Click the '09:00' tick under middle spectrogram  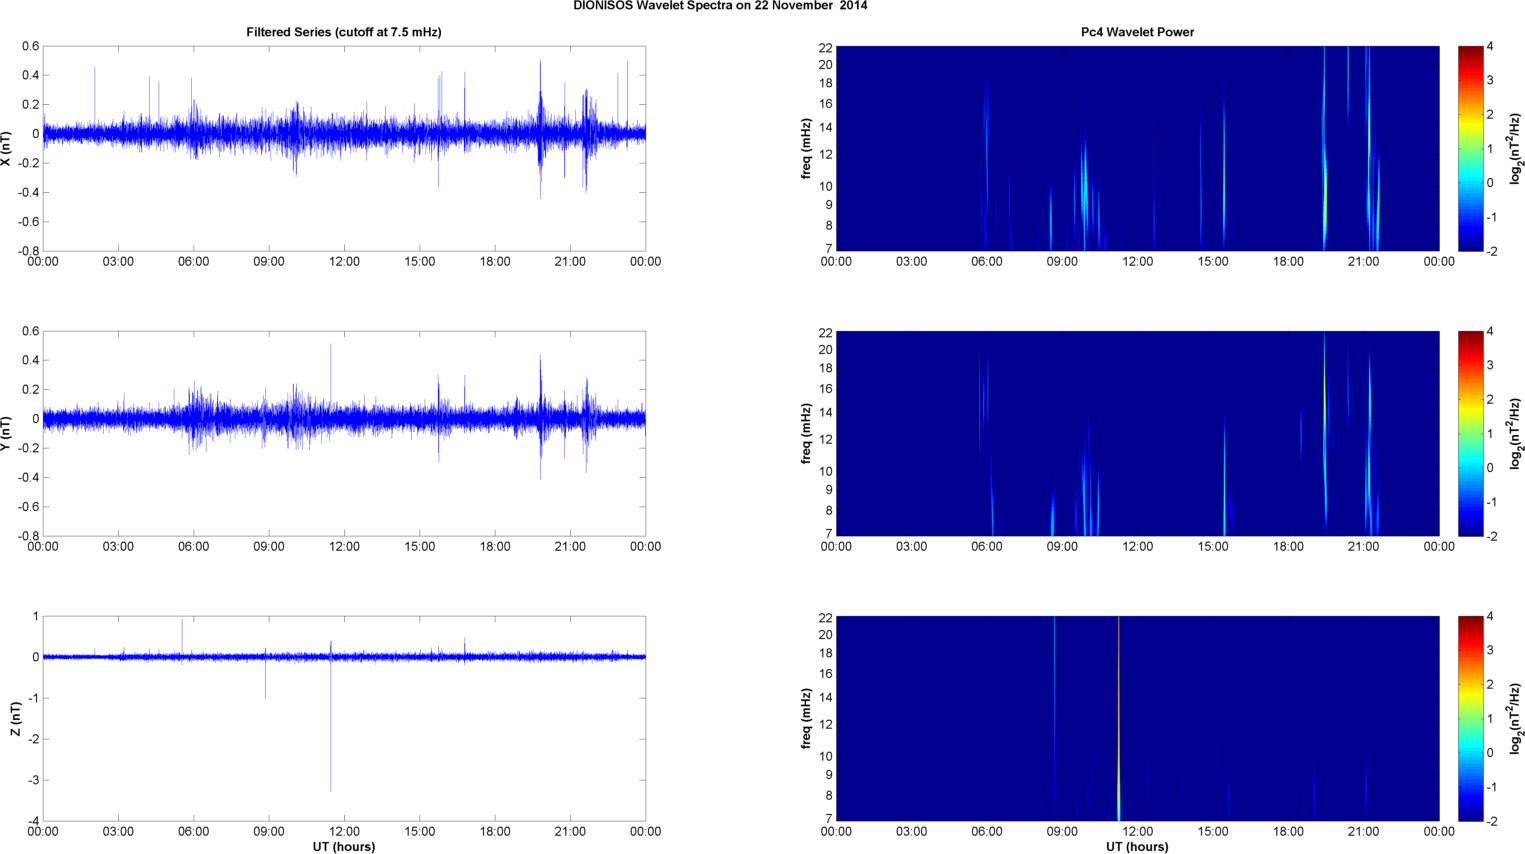(x=1062, y=547)
